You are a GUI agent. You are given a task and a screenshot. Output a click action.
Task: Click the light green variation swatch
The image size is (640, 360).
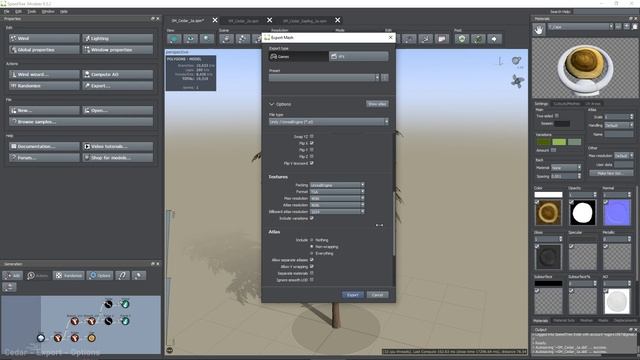tap(559, 142)
